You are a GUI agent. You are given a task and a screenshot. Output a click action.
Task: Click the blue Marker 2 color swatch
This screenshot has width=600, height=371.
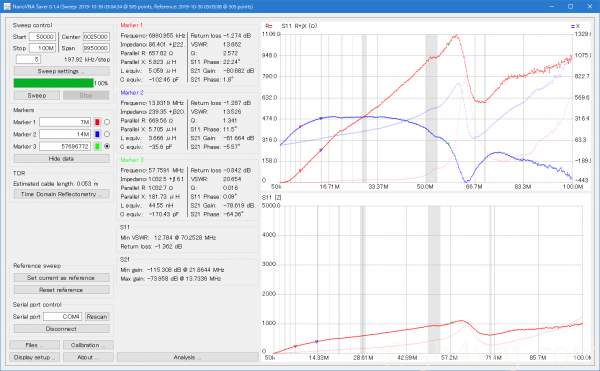(97, 134)
